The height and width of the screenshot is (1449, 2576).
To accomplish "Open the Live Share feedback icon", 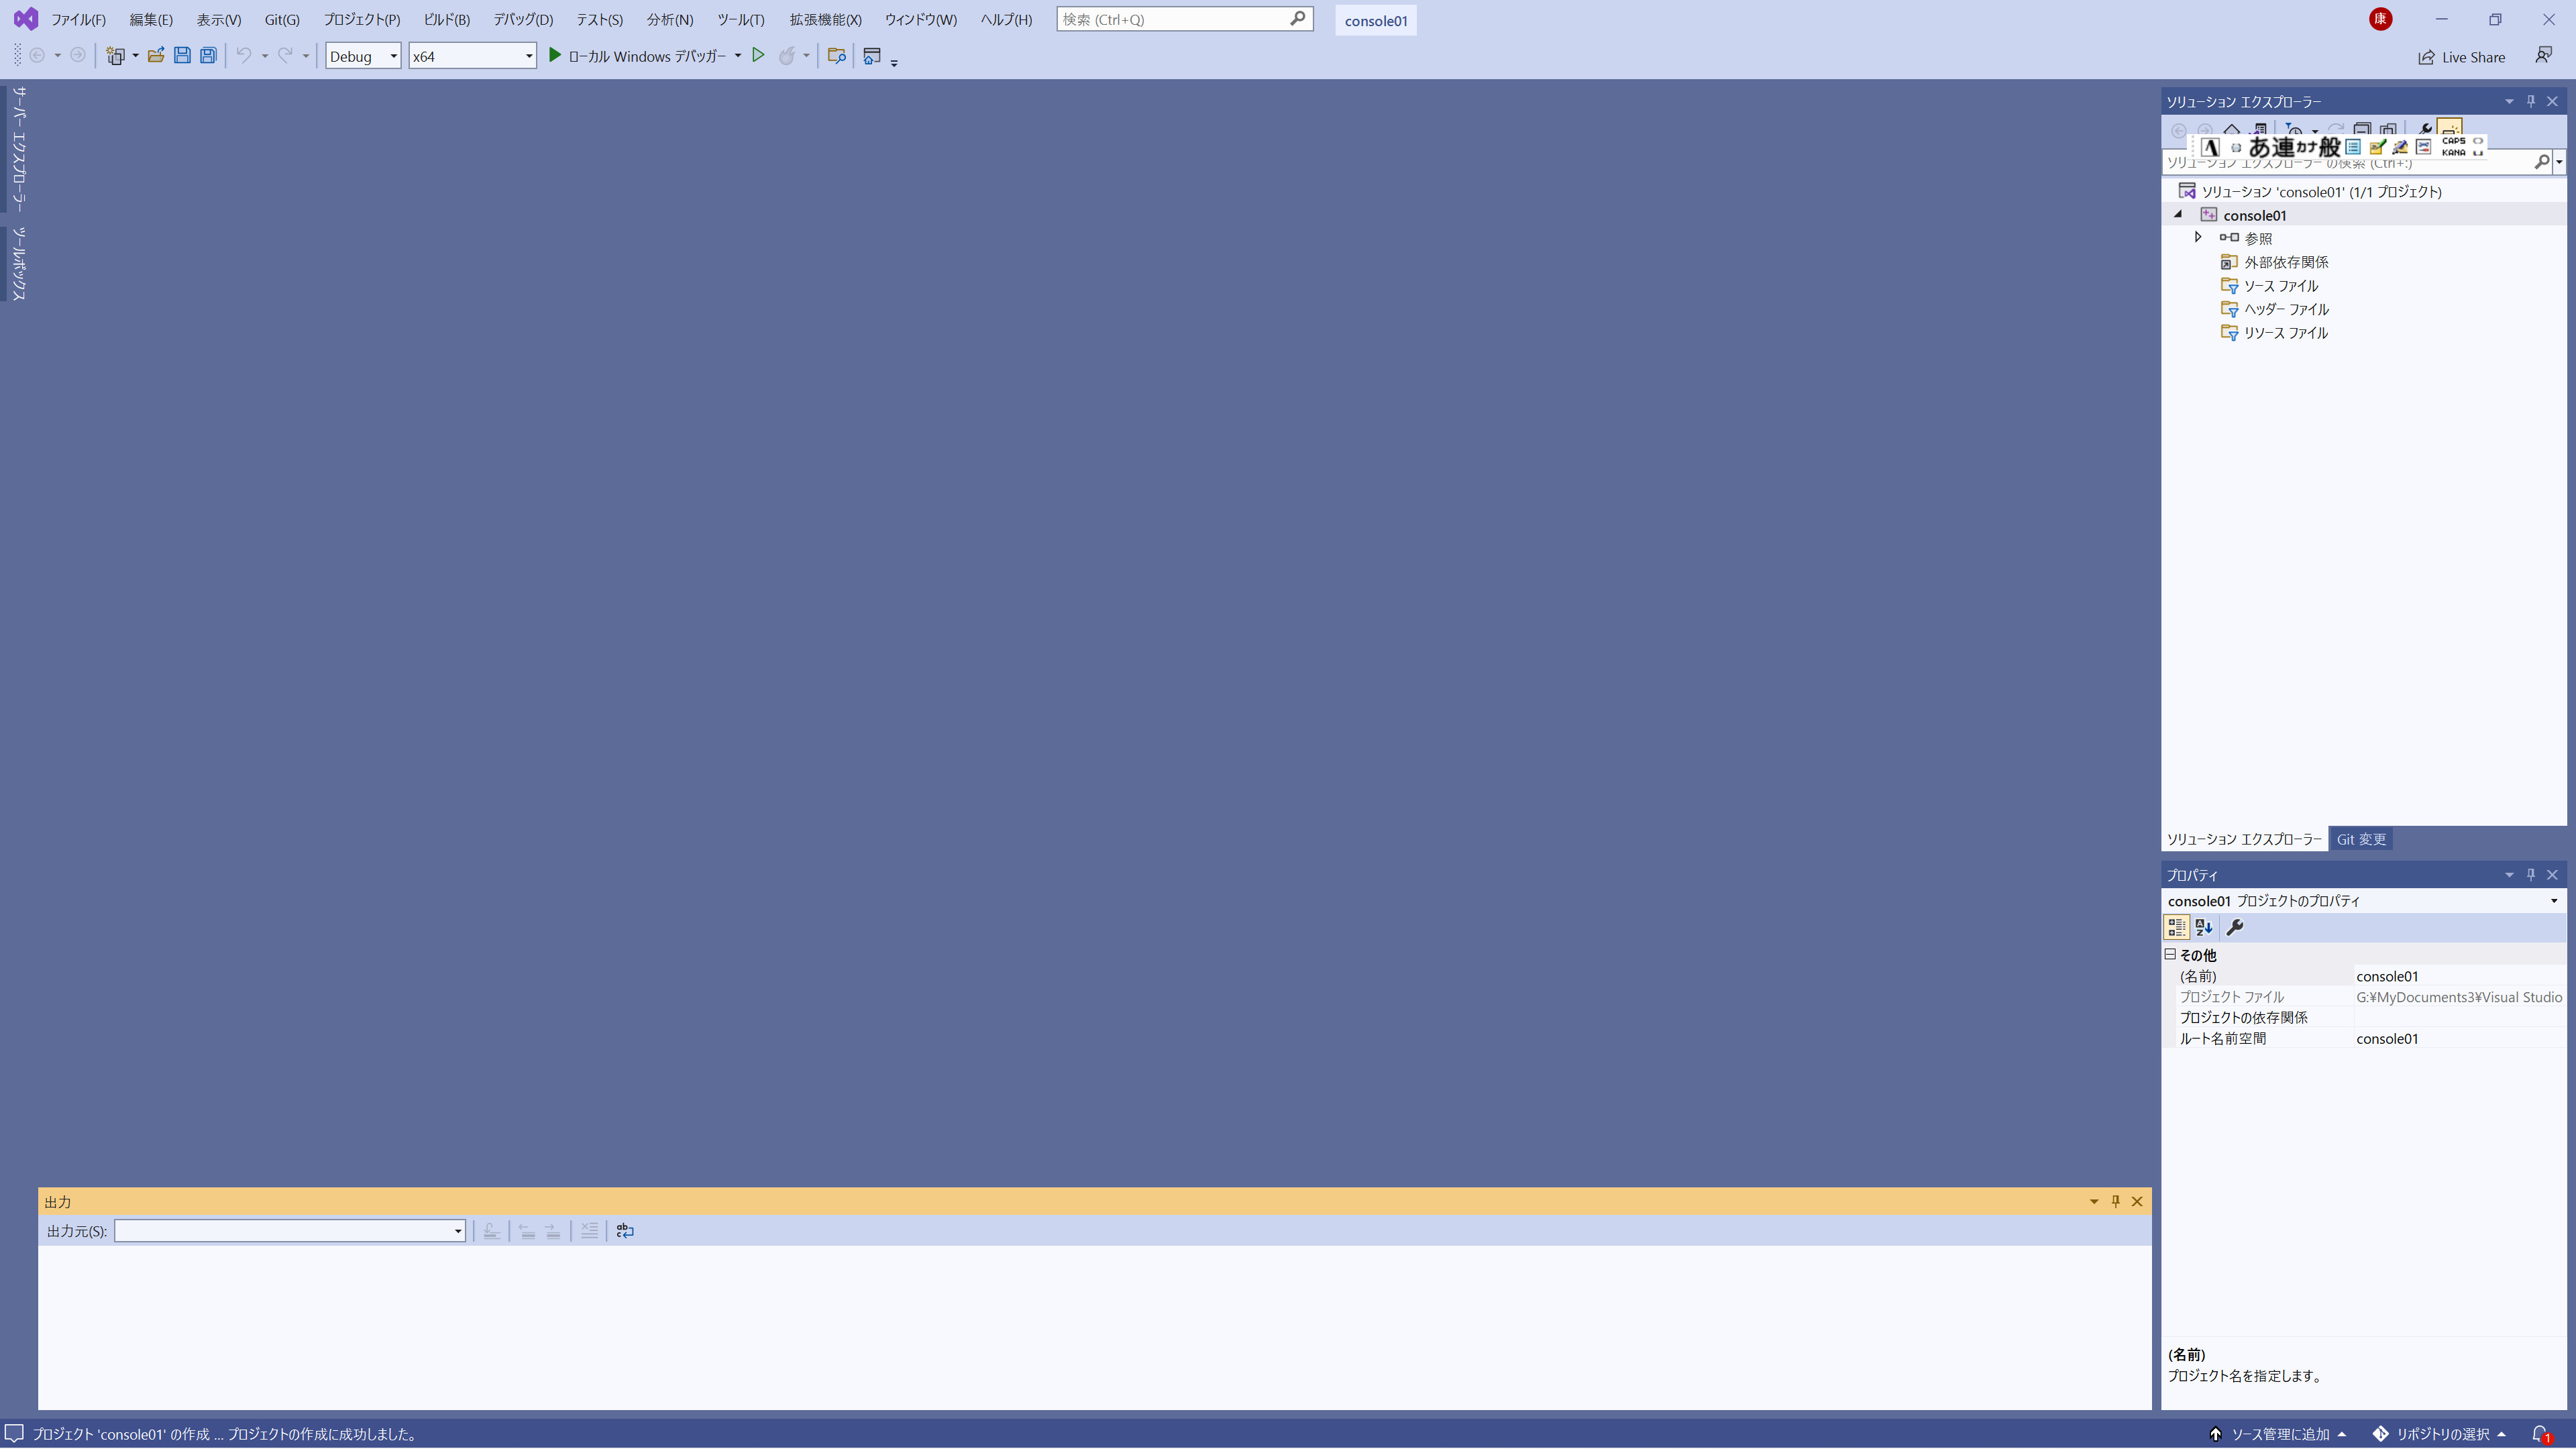I will click(2543, 56).
